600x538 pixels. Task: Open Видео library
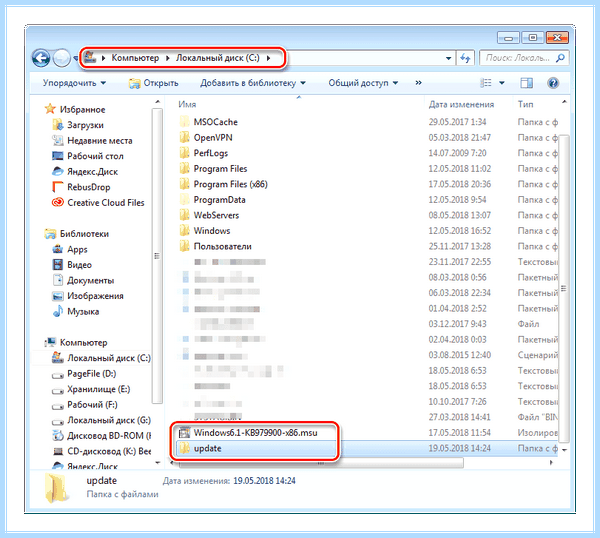tap(79, 265)
